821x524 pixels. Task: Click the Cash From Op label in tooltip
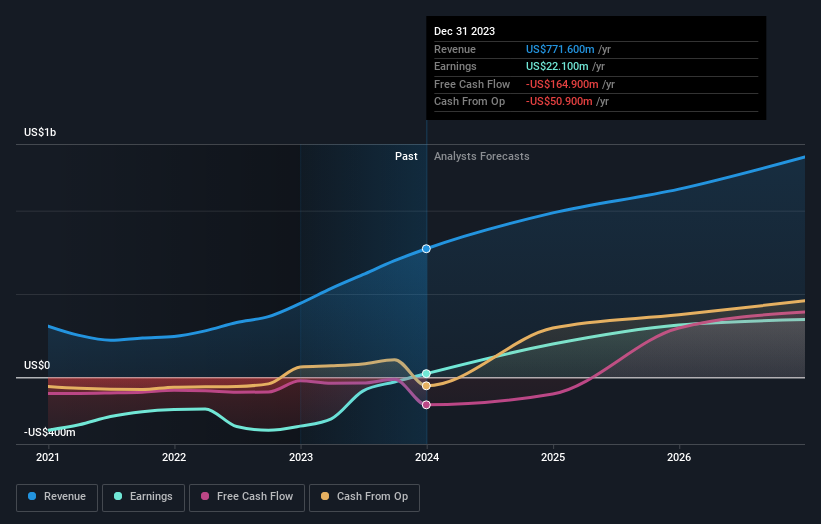tap(469, 102)
